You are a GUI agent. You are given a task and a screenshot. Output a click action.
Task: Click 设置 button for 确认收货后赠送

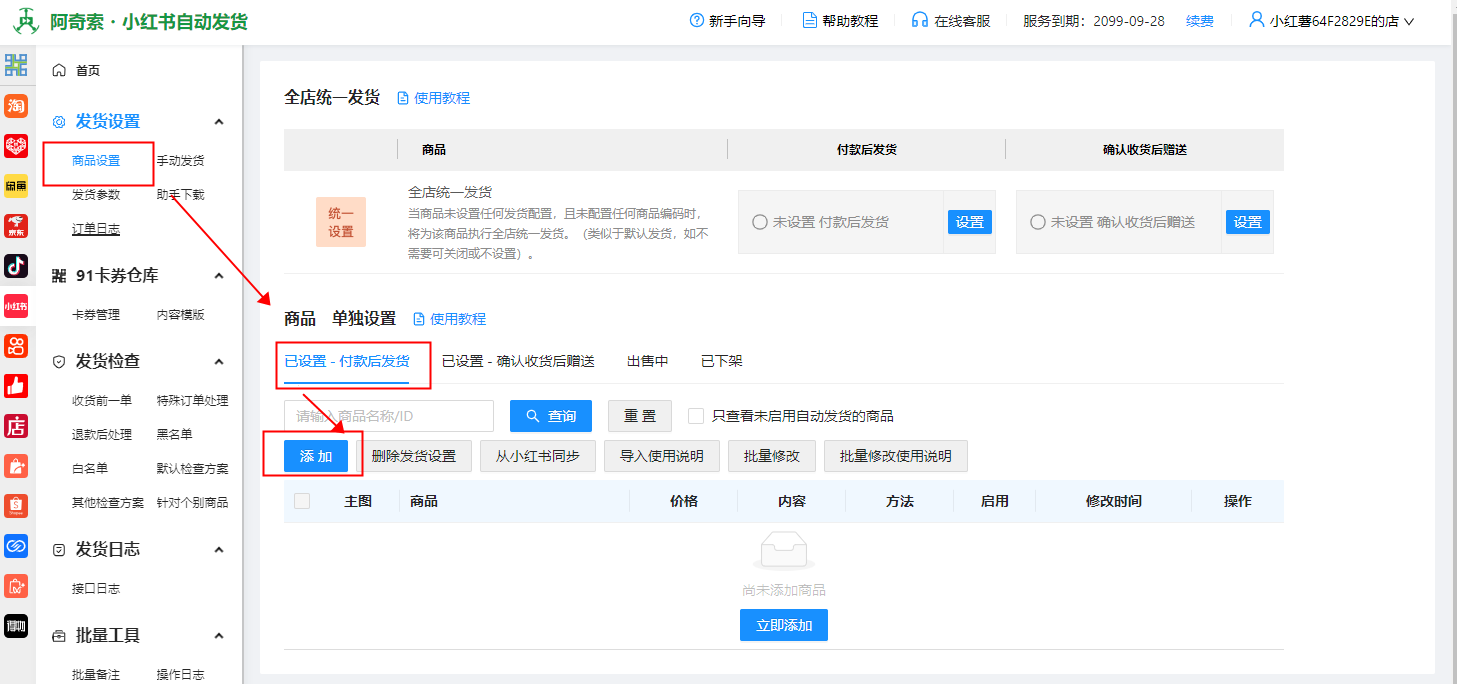1248,222
